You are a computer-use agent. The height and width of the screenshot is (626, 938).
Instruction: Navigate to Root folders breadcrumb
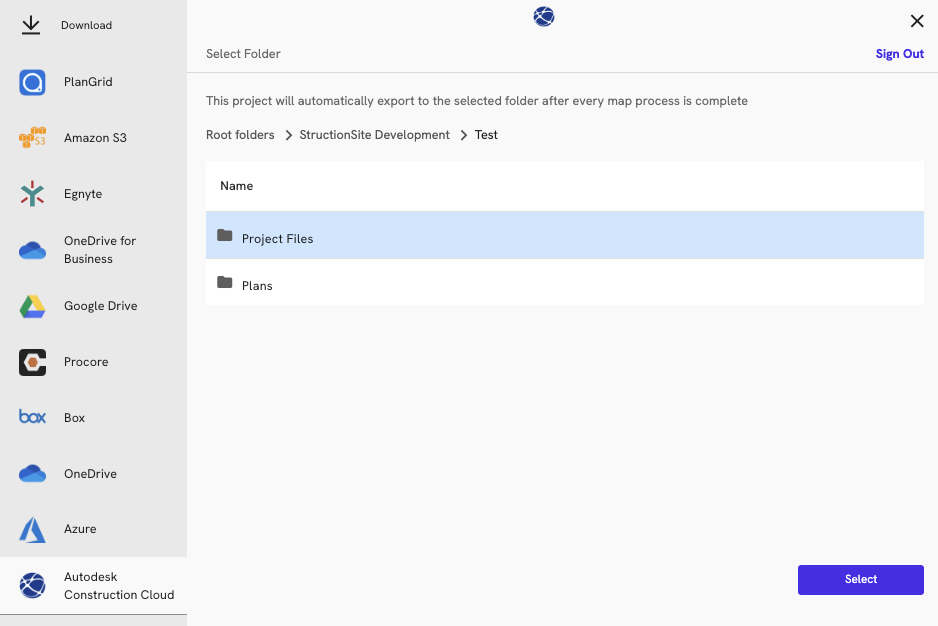pyautogui.click(x=240, y=135)
